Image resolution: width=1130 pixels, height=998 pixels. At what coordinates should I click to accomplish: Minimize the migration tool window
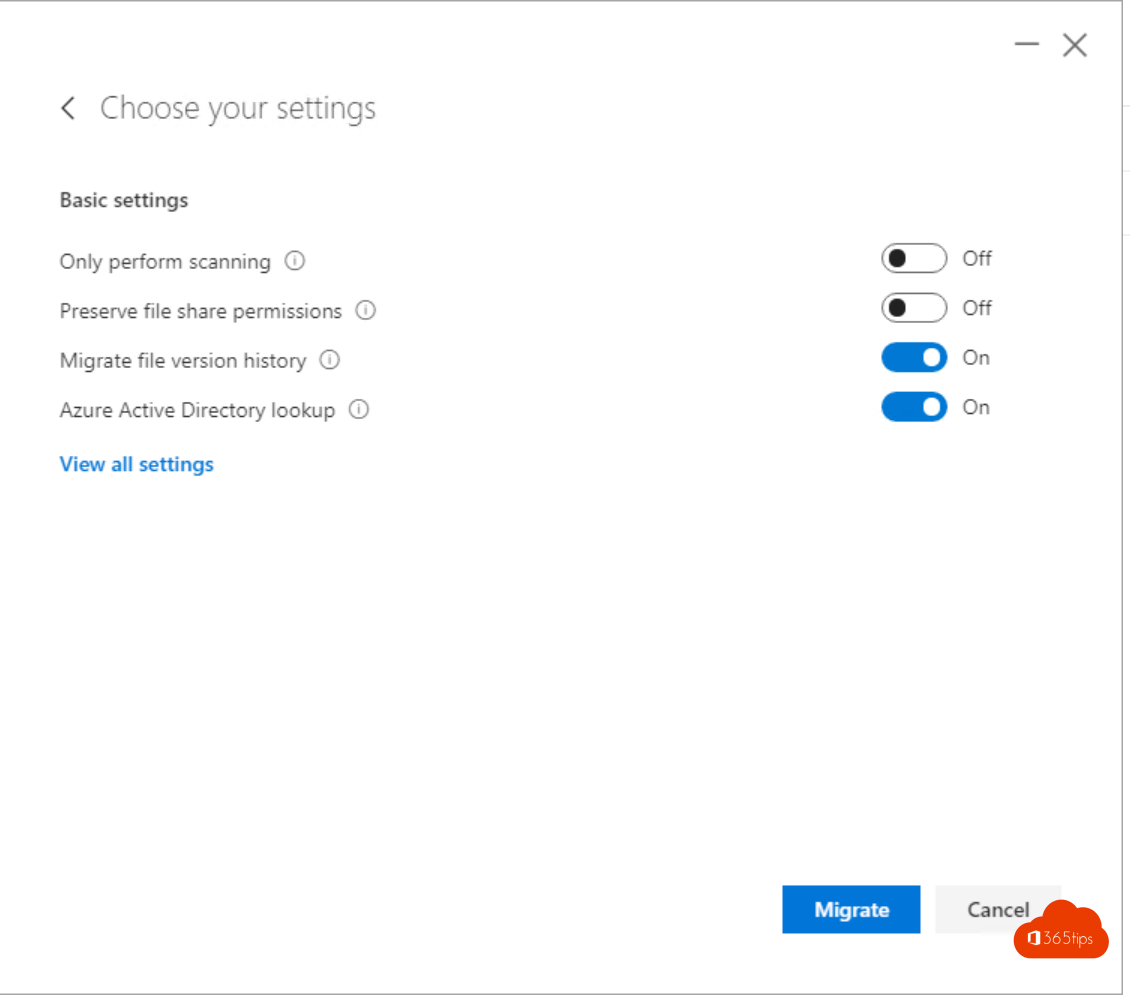tap(1026, 45)
